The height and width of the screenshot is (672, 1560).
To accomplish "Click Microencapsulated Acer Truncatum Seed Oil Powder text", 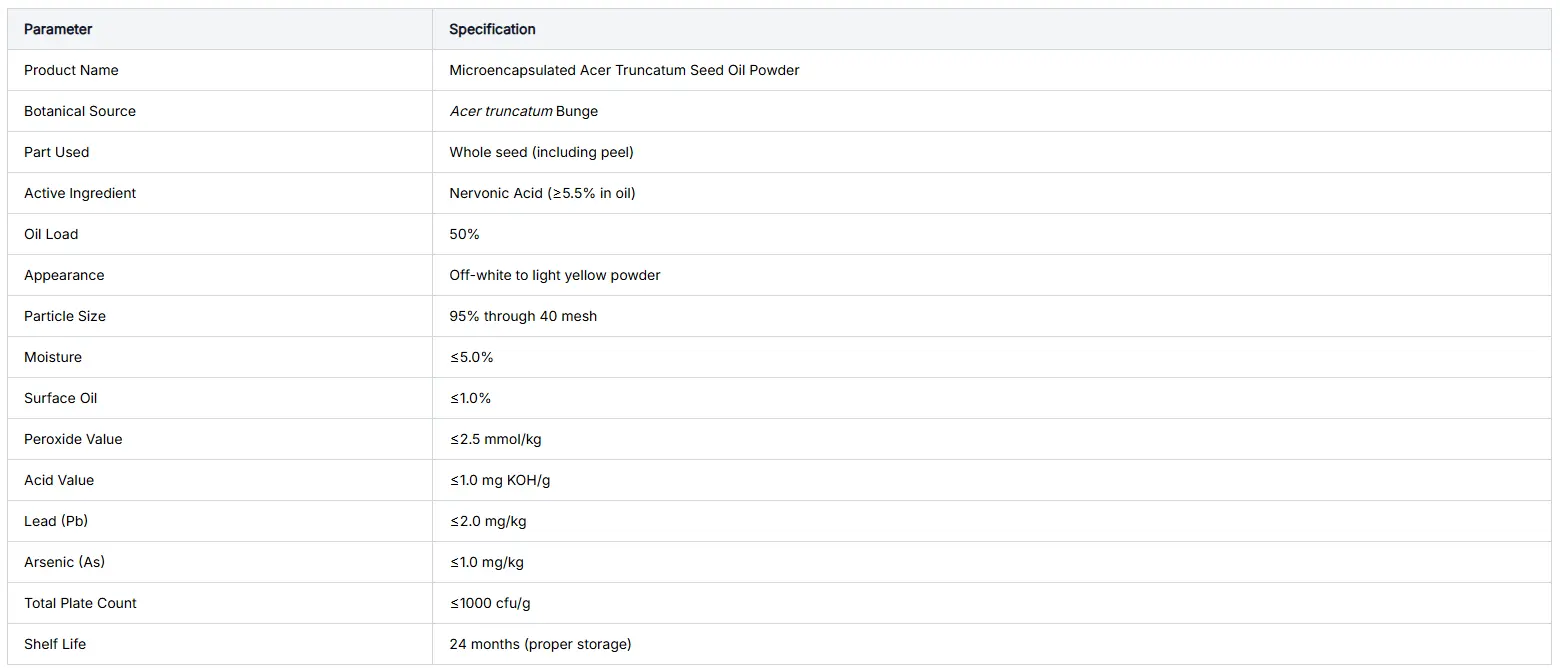I will point(624,70).
